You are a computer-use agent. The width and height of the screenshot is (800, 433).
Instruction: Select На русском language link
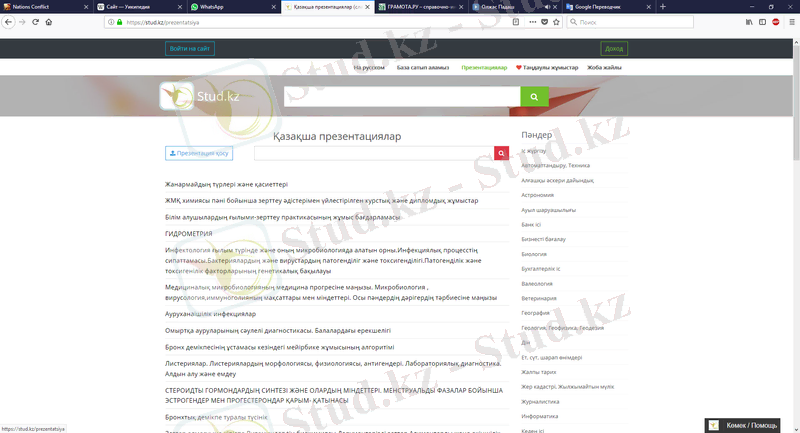(369, 67)
